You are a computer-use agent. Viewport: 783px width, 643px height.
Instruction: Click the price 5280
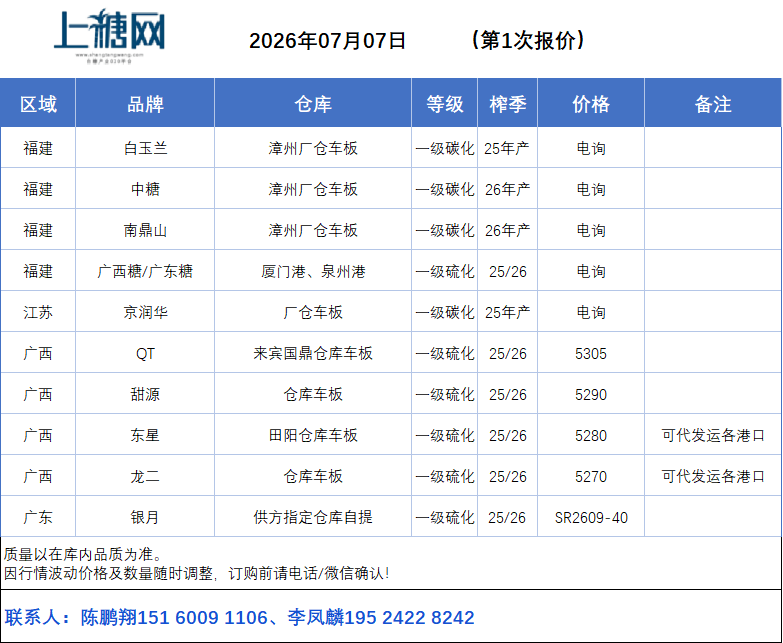[x=591, y=435]
